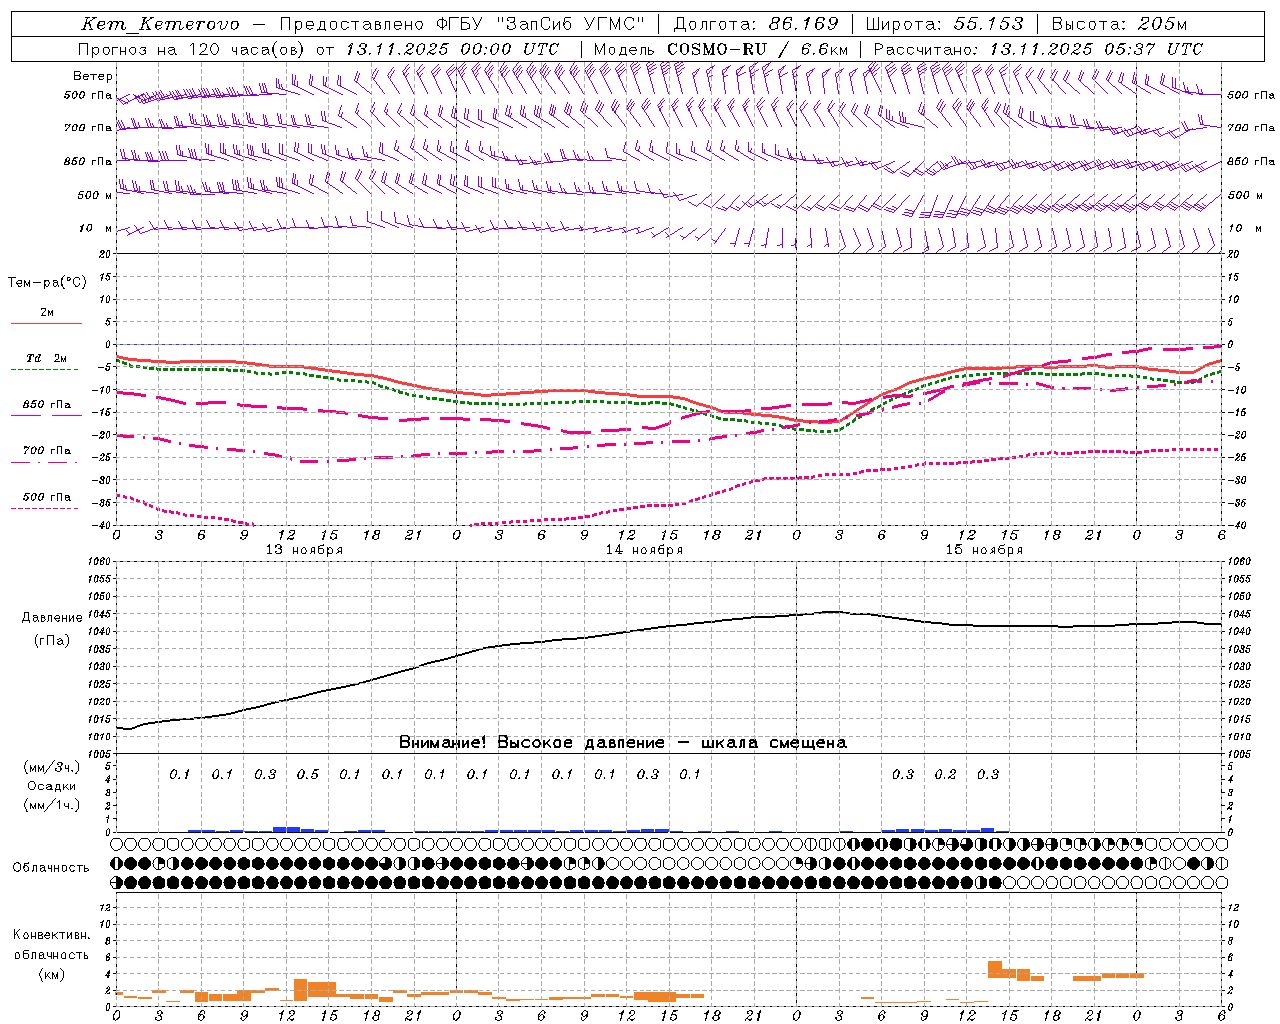Click the 'Осадки' precipitation label

(52, 786)
